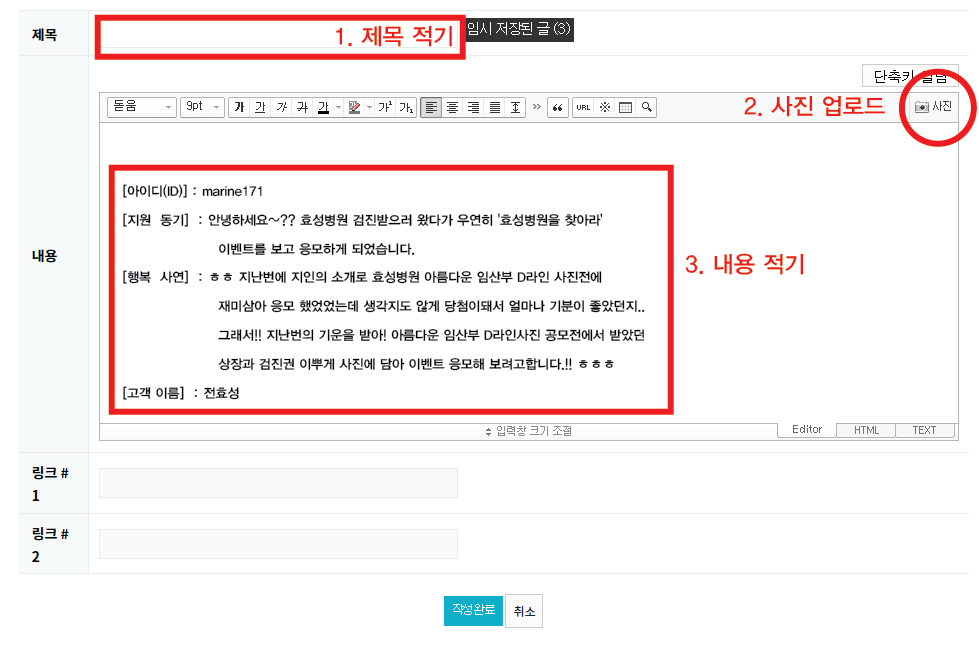The width and height of the screenshot is (979, 656).
Task: Open the 돋움 font family dropdown
Action: (x=142, y=107)
